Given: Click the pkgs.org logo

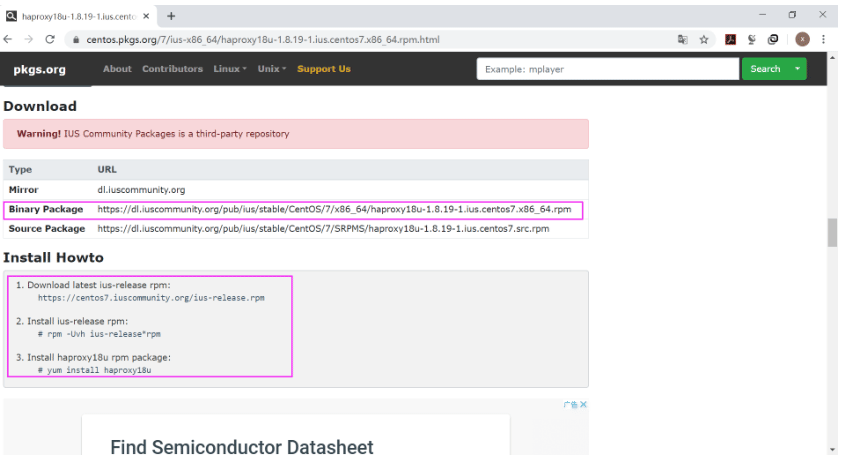Looking at the screenshot, I should (x=40, y=69).
